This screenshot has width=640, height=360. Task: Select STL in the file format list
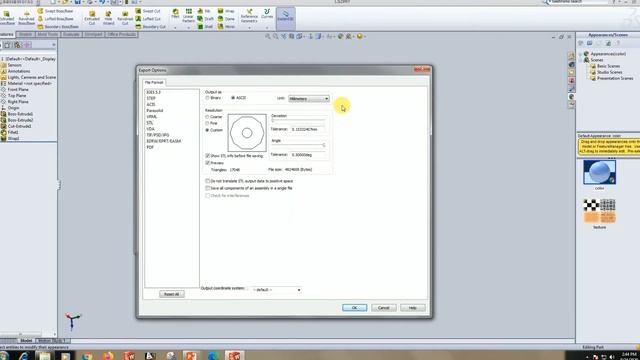pyautogui.click(x=150, y=123)
